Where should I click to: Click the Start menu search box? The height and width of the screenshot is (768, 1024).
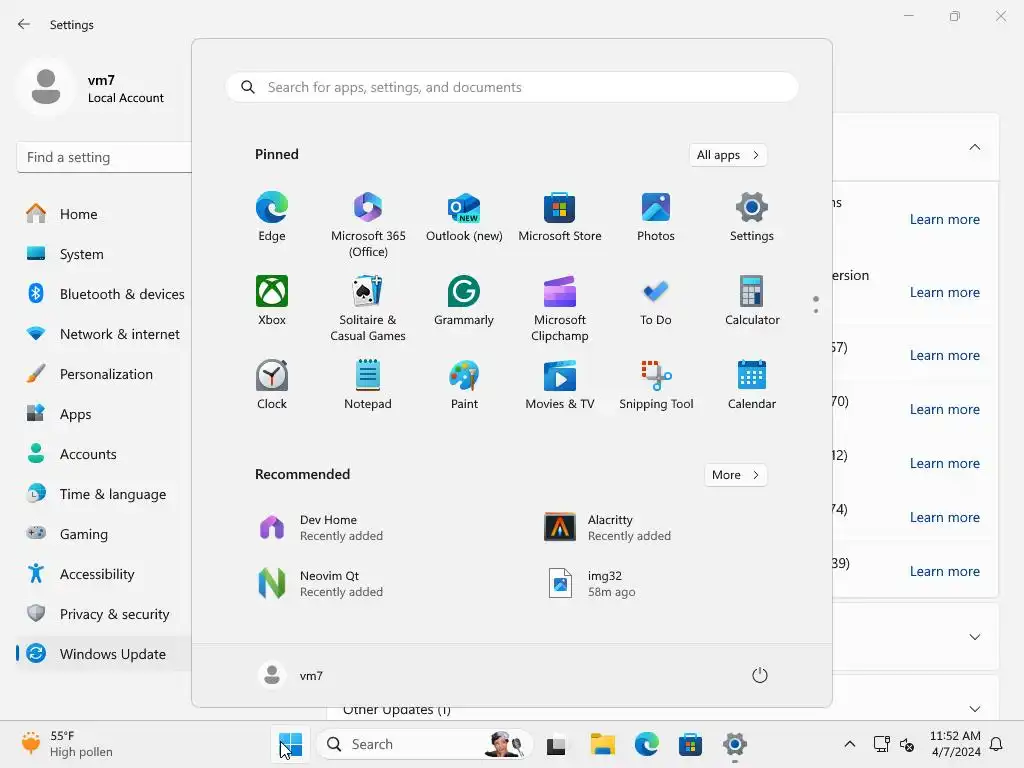tap(512, 88)
